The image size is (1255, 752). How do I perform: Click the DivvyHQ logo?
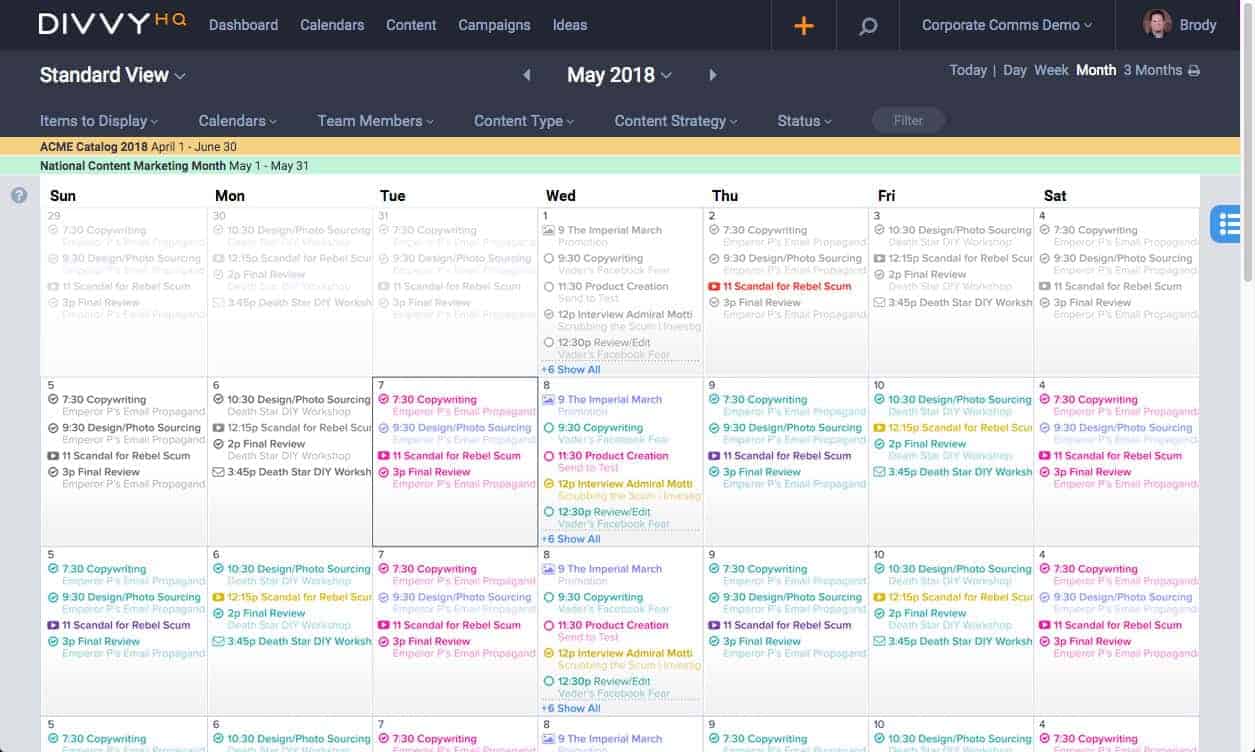tap(112, 23)
